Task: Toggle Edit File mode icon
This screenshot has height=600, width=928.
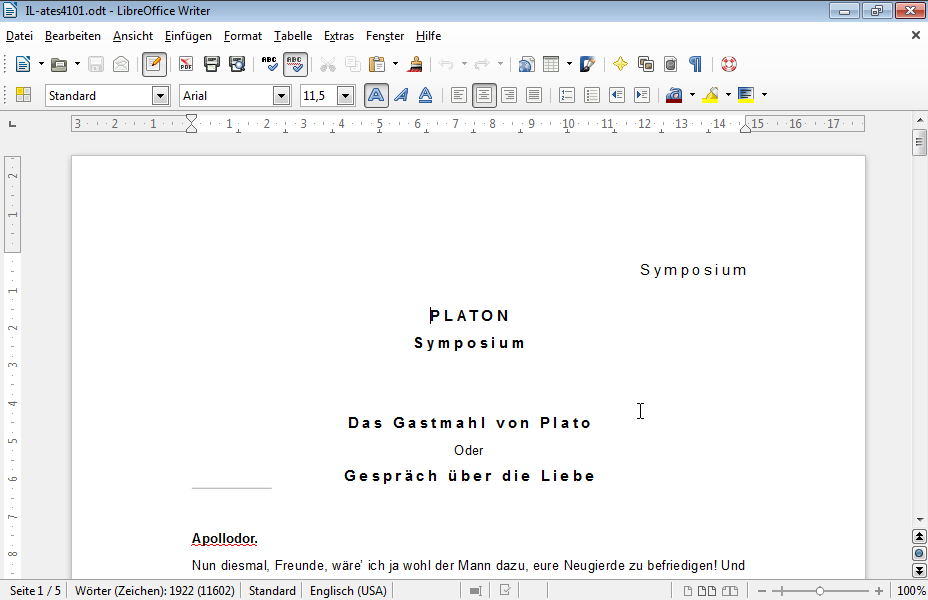Action: [x=154, y=64]
